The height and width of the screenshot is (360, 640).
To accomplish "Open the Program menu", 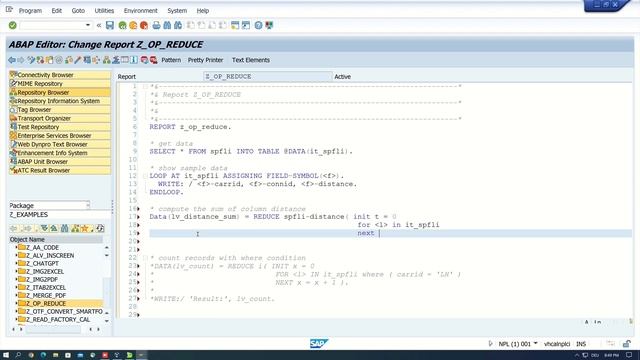I will 30,11.
